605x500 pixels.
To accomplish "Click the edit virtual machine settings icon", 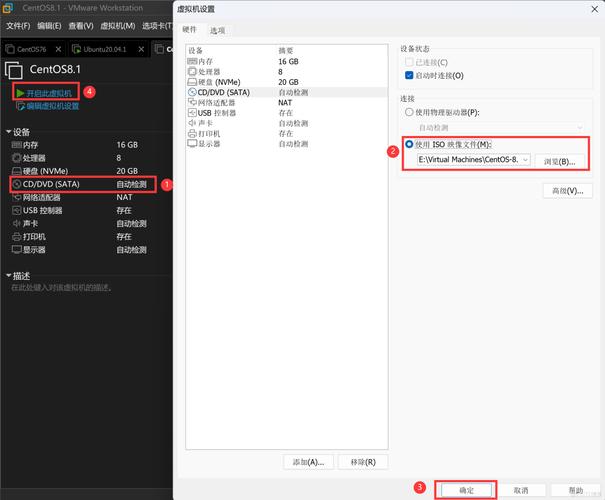I will coord(20,106).
